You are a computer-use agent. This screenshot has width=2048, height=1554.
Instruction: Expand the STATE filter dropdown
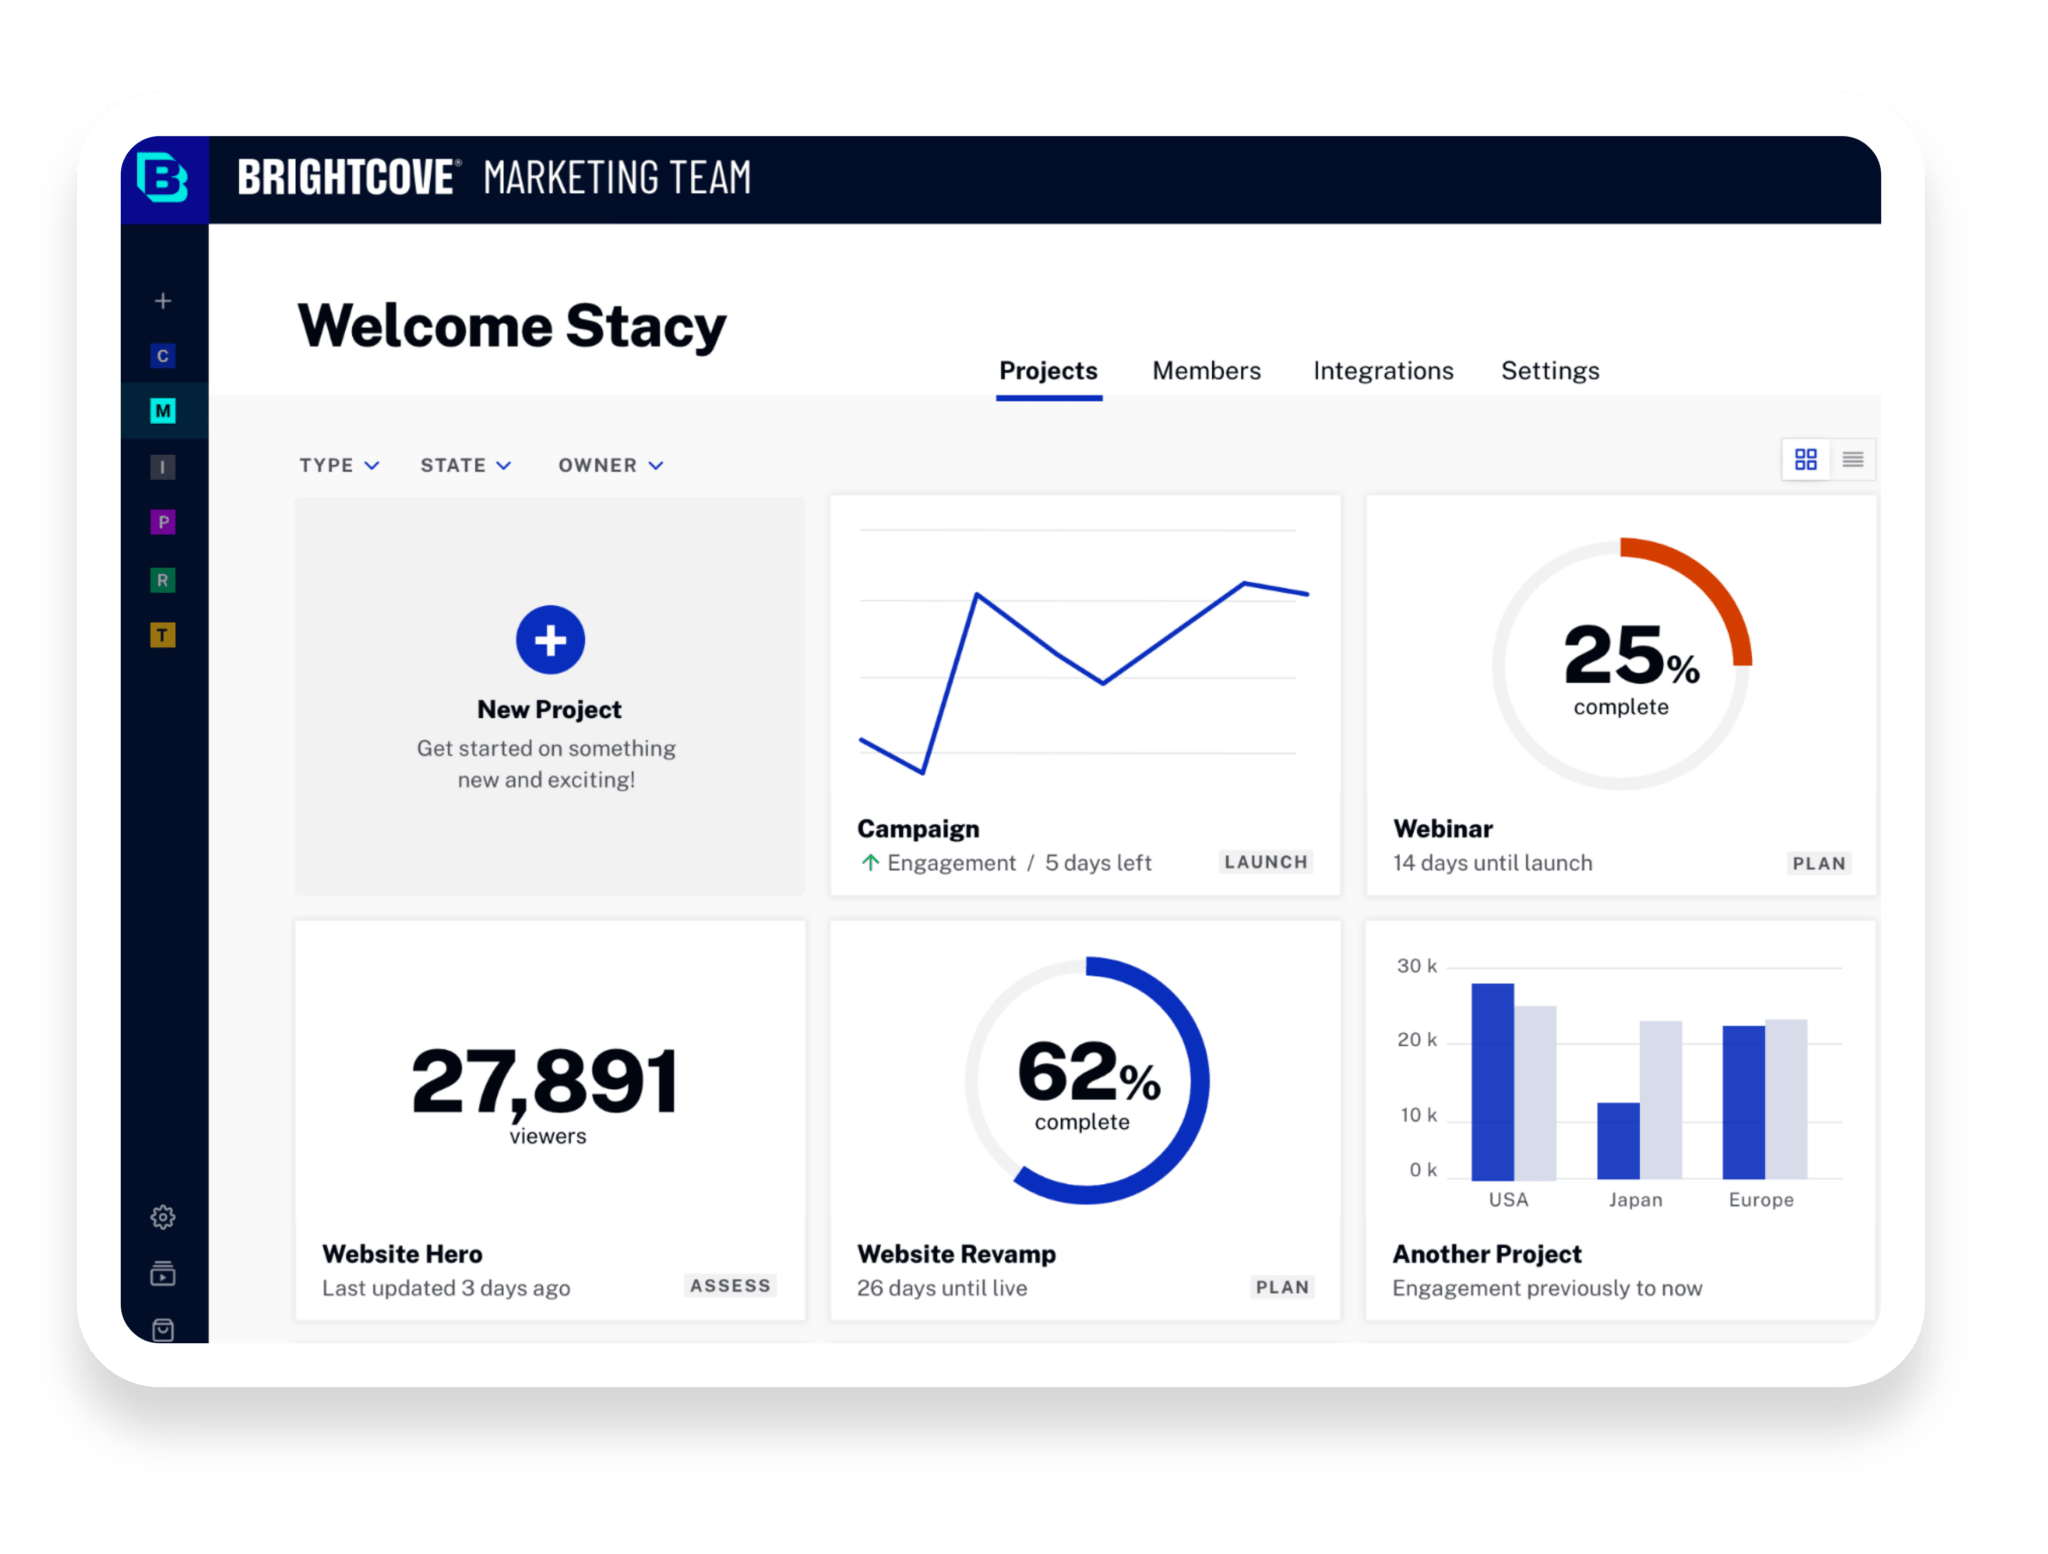(465, 465)
